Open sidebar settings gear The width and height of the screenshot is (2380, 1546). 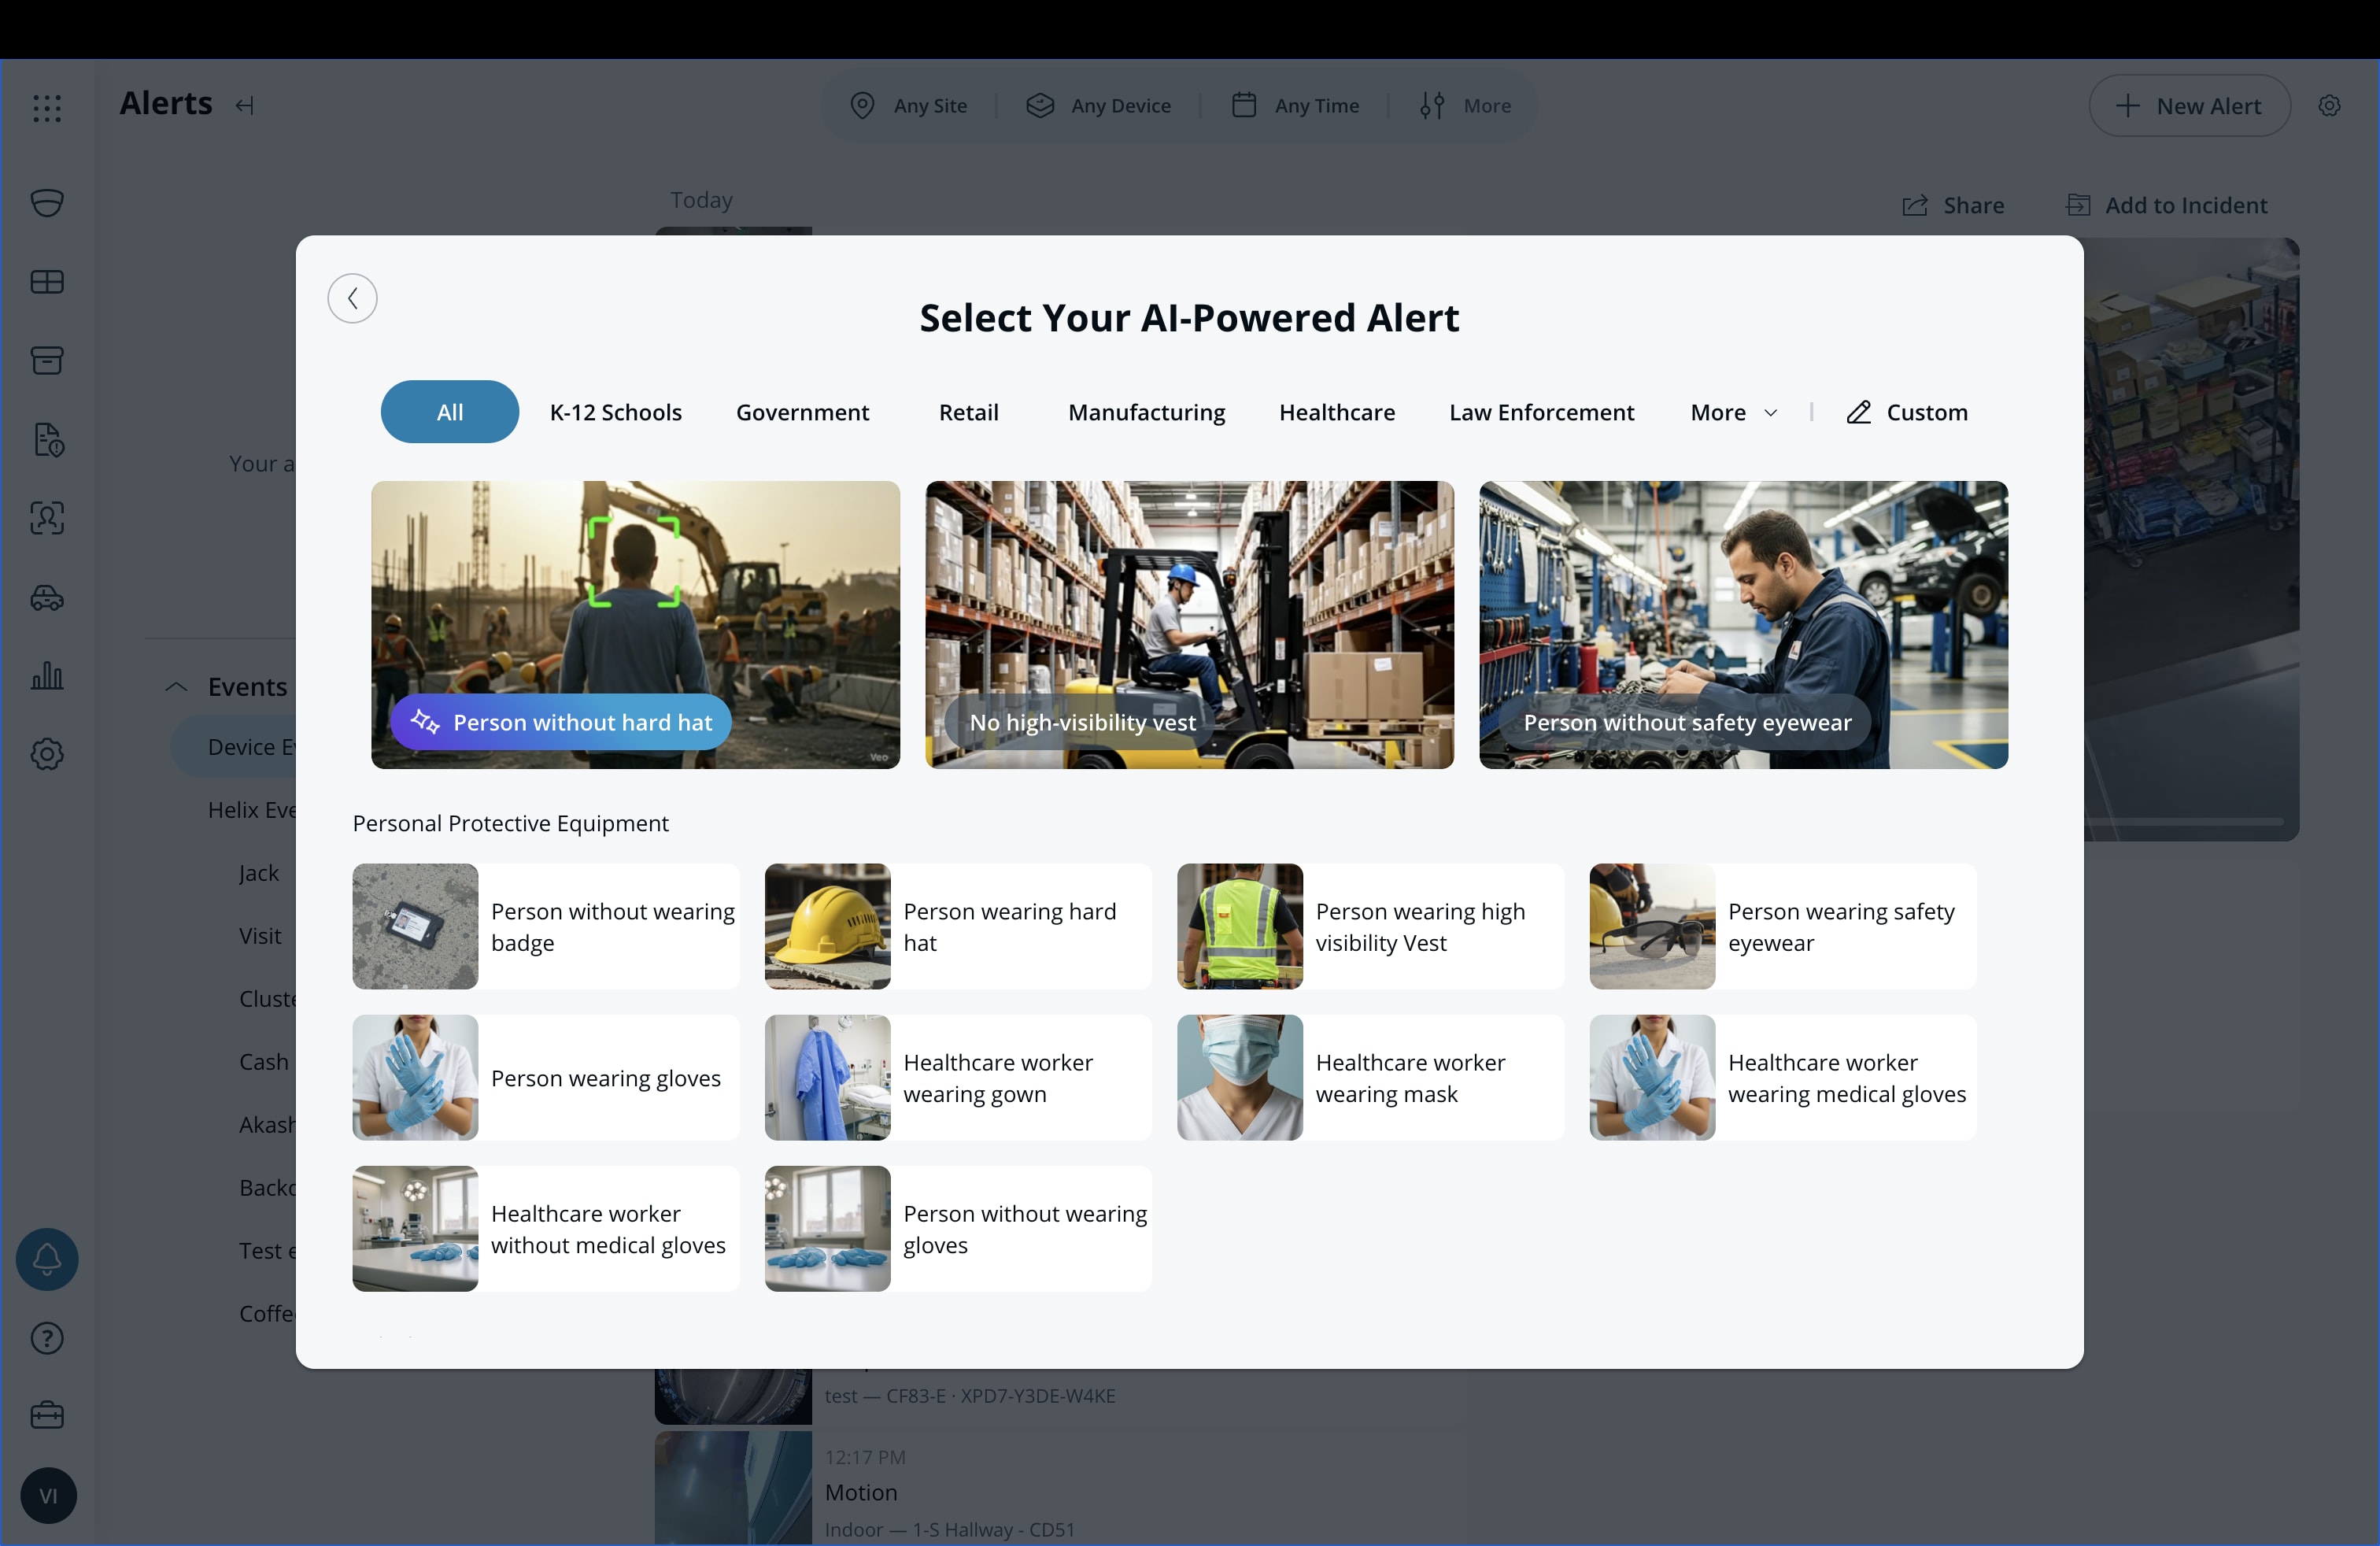pos(47,754)
